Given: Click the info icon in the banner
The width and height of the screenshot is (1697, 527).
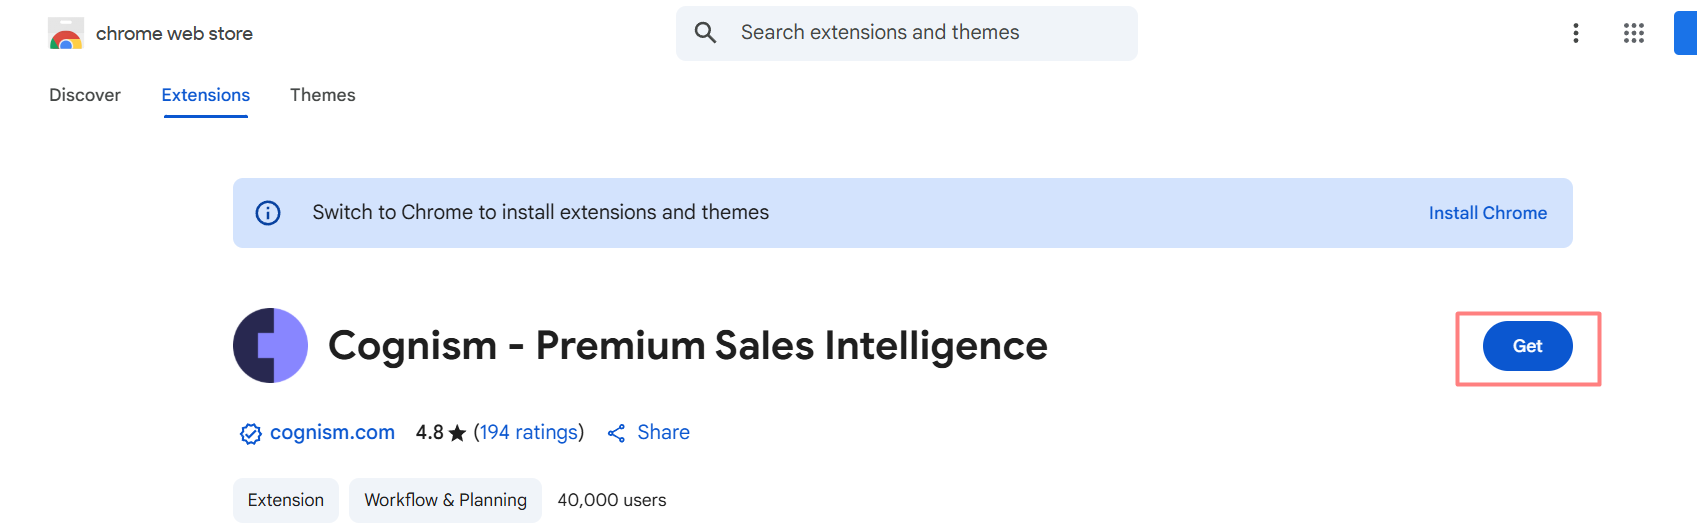Looking at the screenshot, I should point(268,213).
